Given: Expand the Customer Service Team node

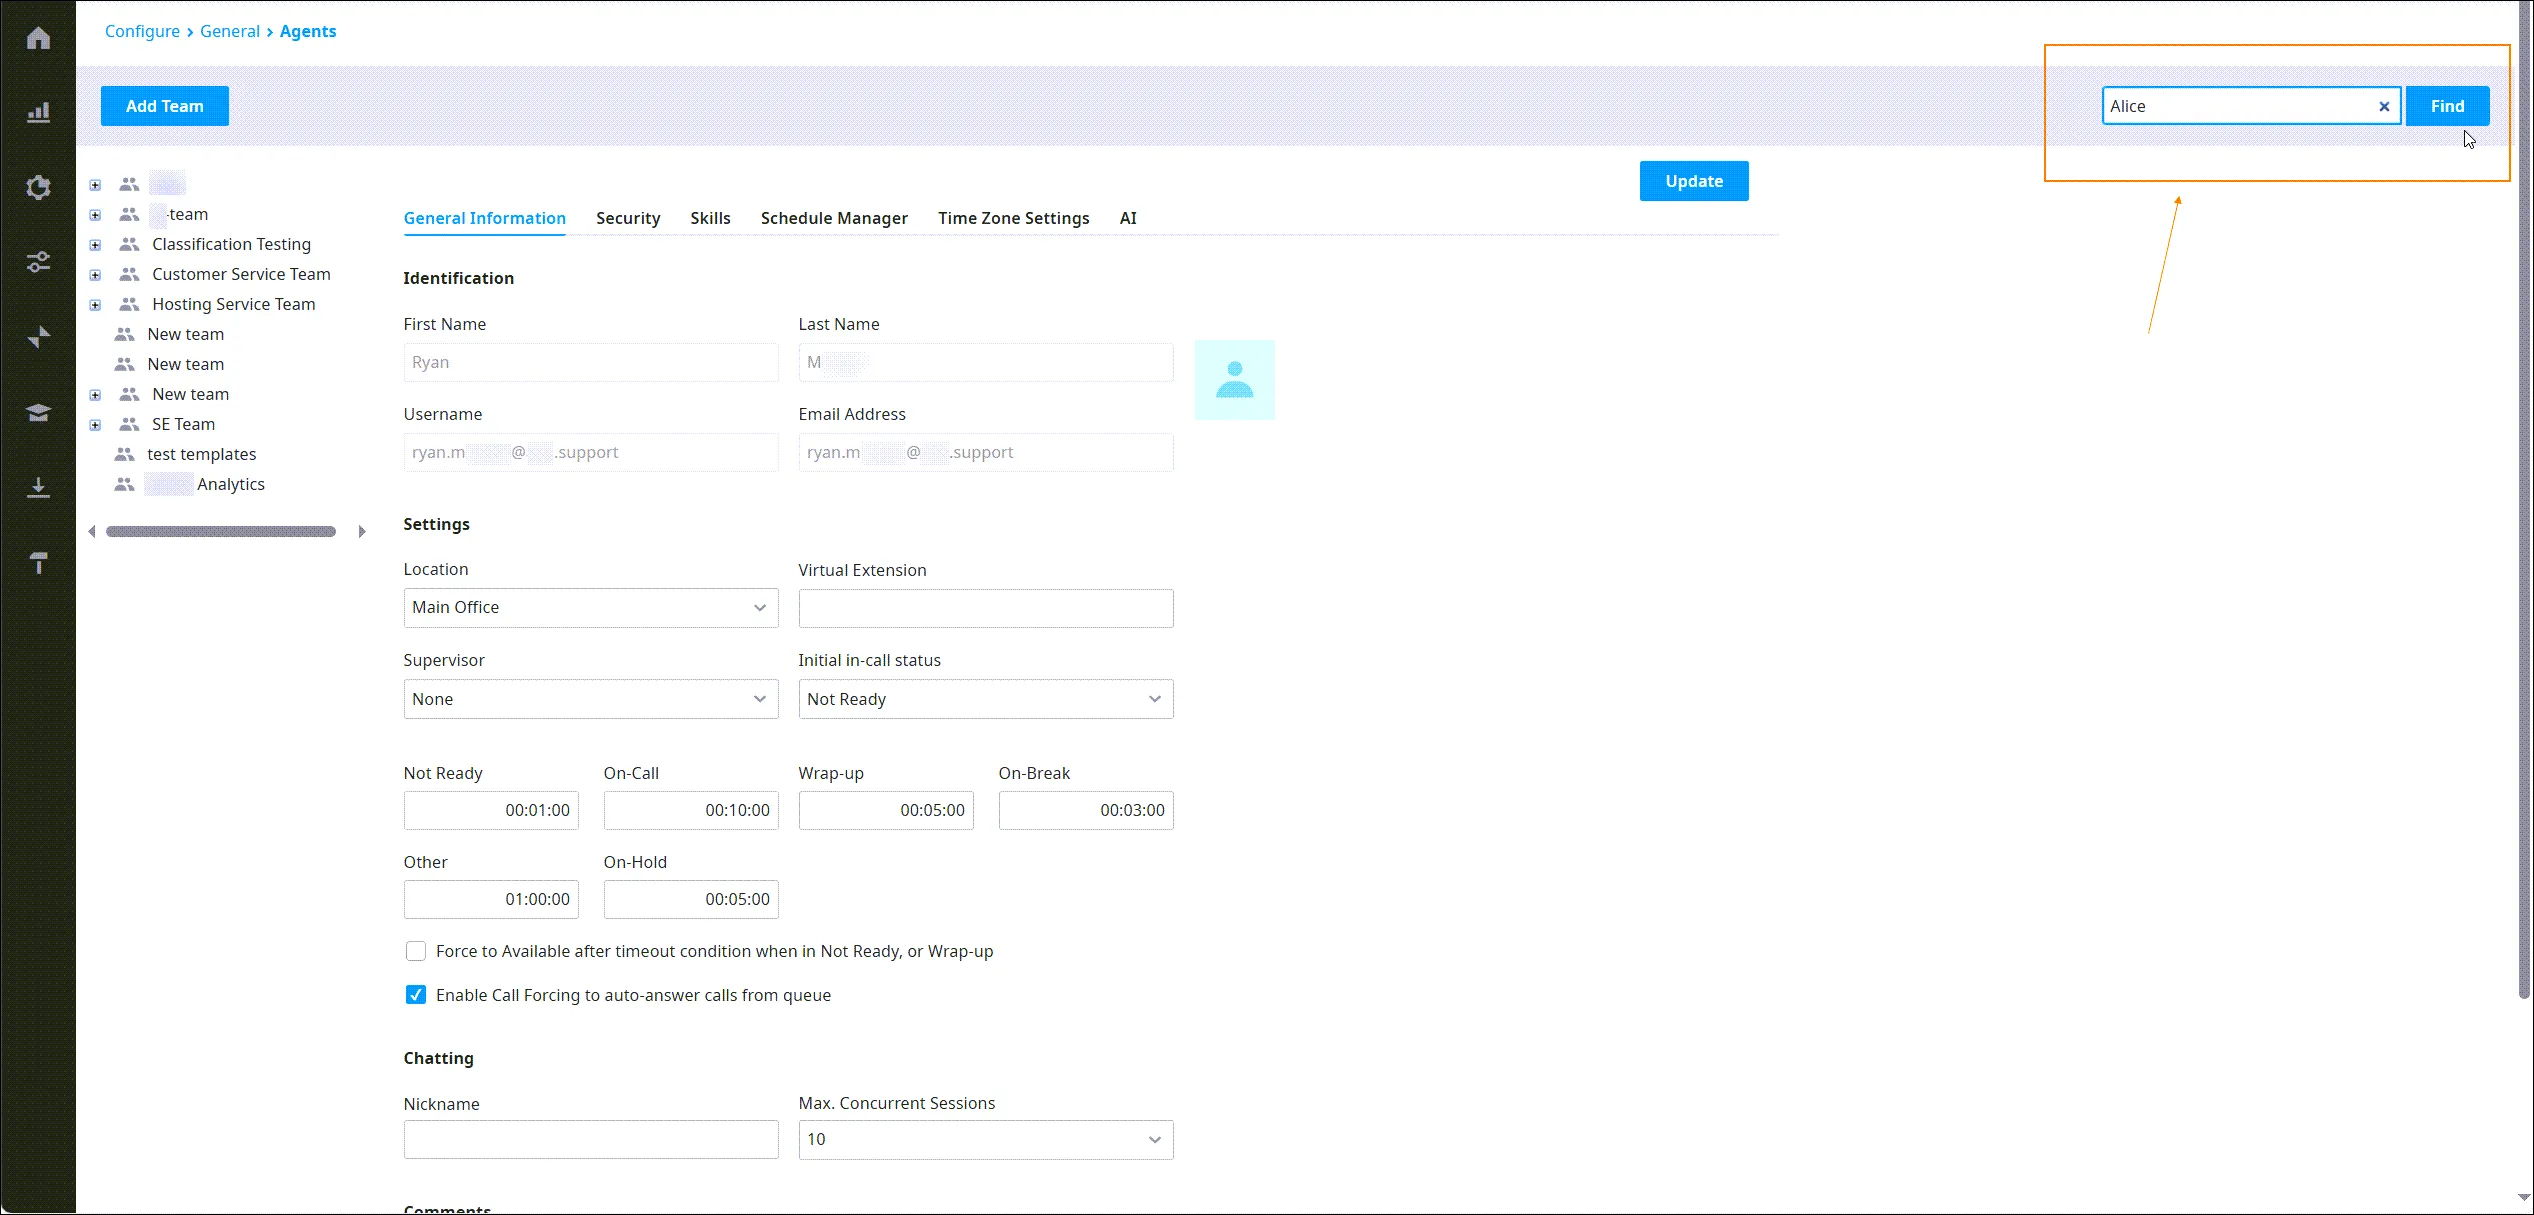Looking at the screenshot, I should click(x=95, y=275).
